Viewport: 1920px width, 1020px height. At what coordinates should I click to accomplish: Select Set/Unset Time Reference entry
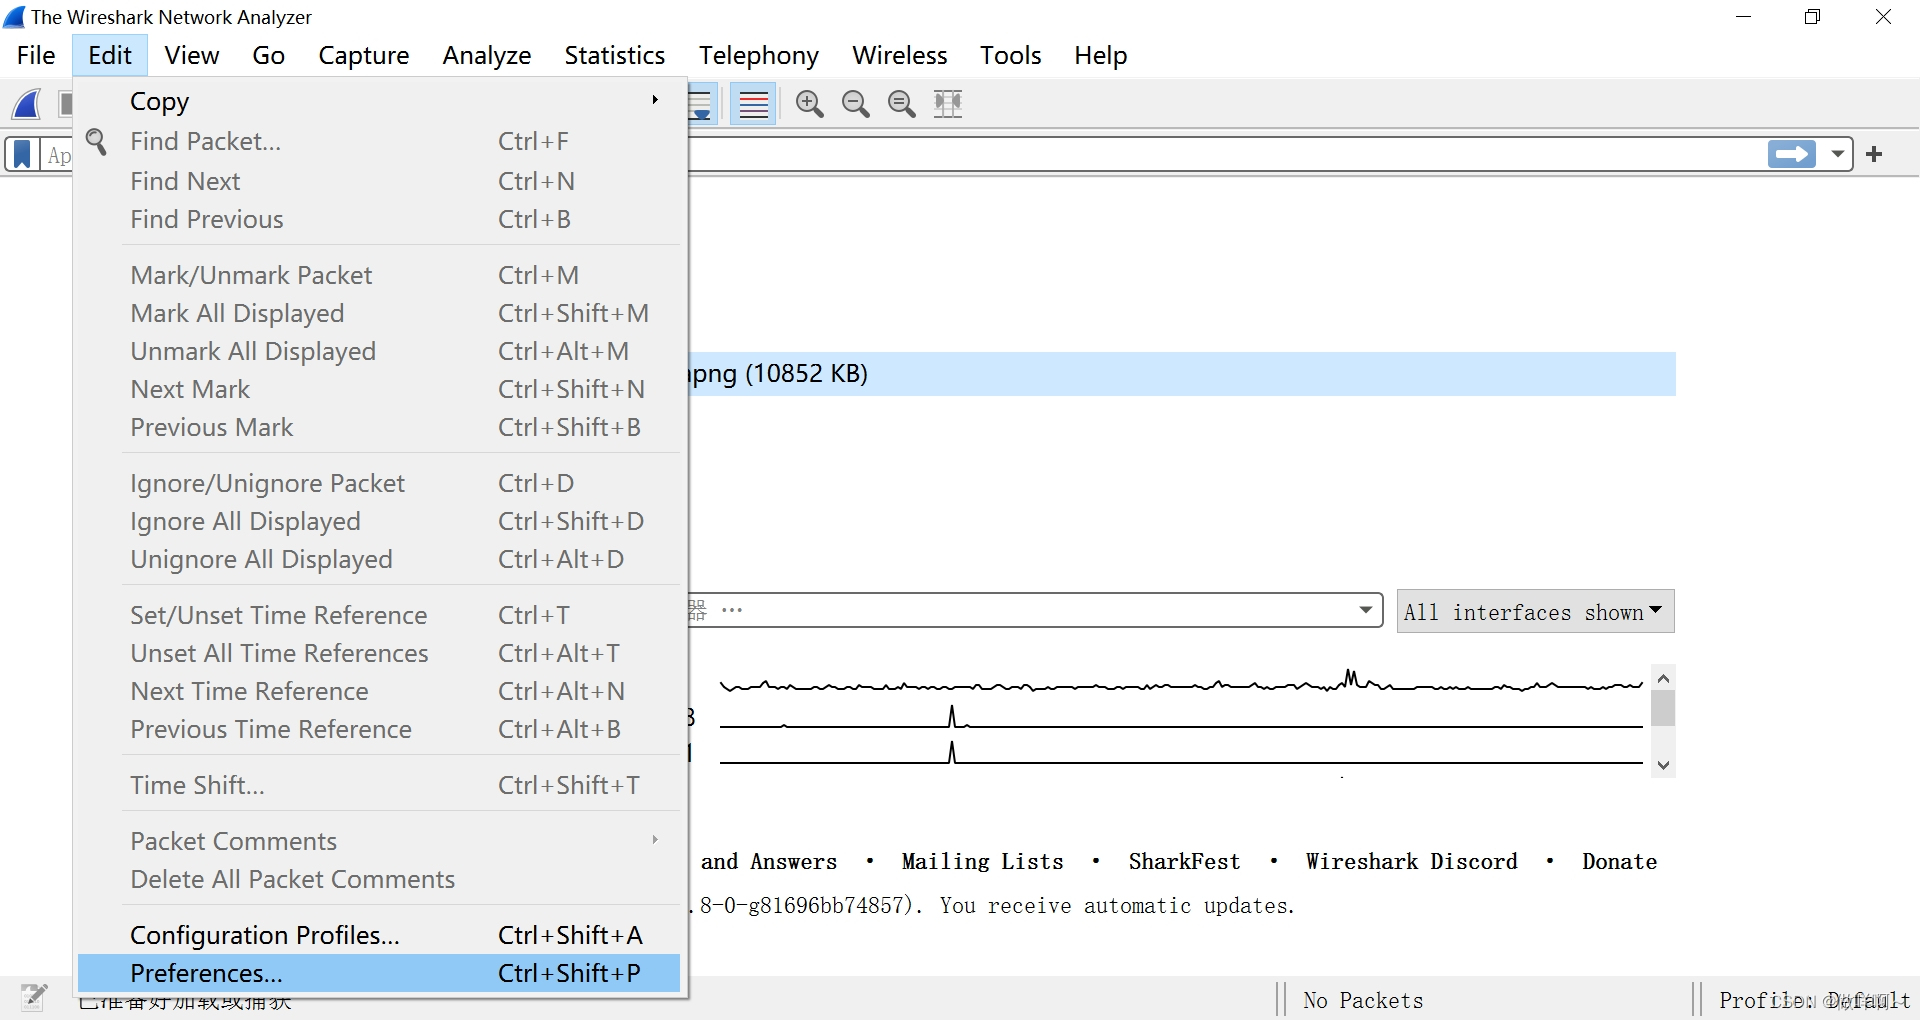(x=379, y=615)
